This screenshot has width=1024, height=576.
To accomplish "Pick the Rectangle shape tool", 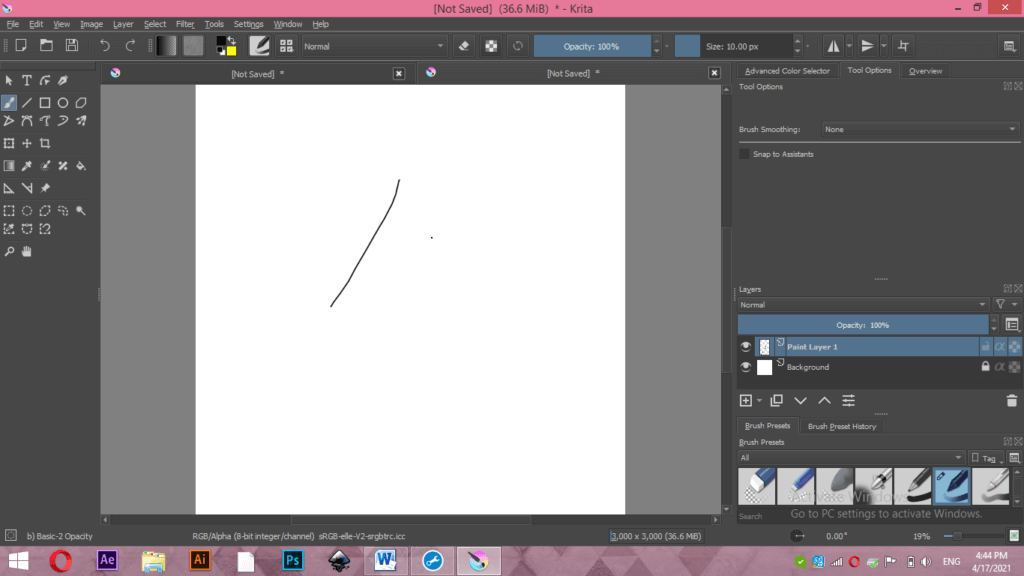I will point(46,103).
